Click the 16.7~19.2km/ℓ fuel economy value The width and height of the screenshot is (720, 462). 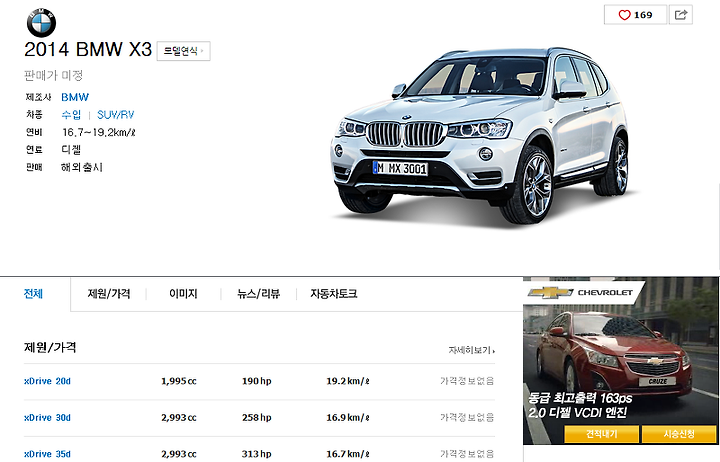tap(99, 133)
